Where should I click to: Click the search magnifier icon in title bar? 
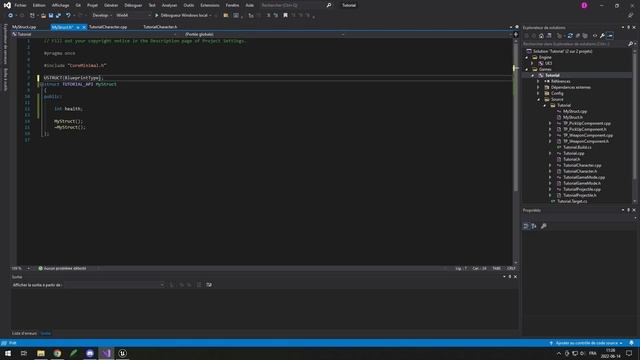click(329, 5)
